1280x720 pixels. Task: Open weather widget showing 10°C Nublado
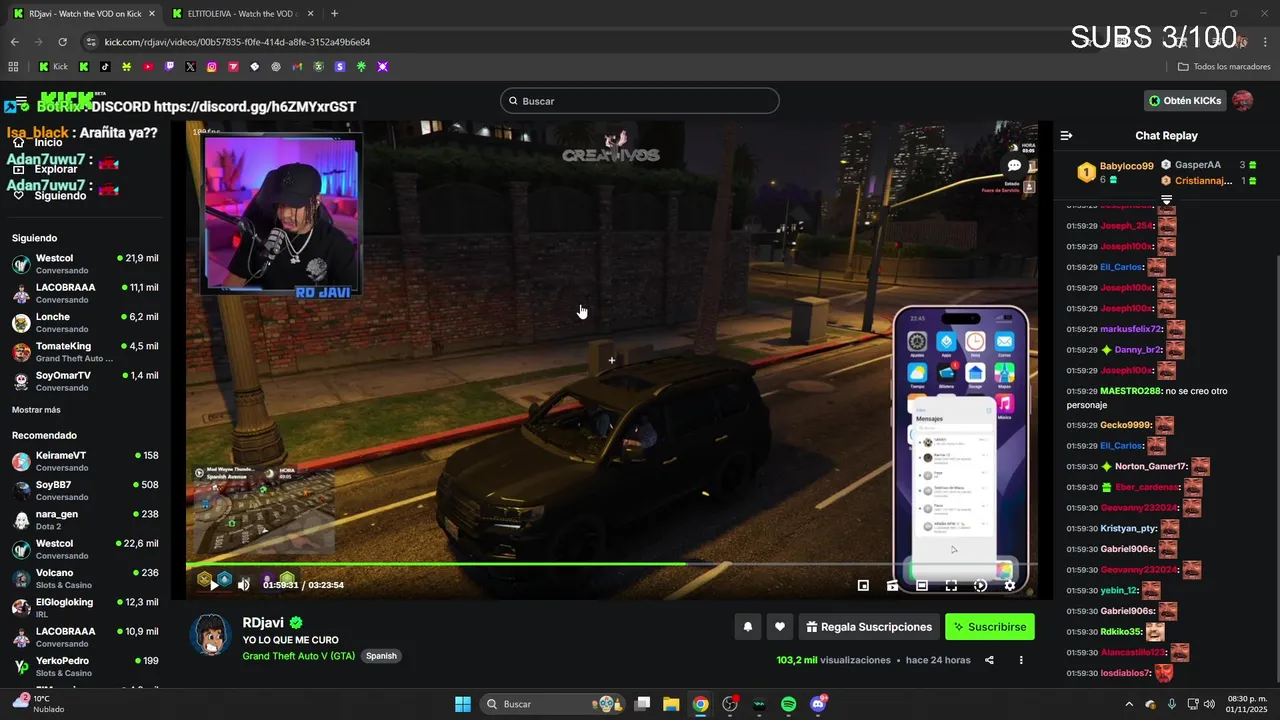(x=38, y=703)
